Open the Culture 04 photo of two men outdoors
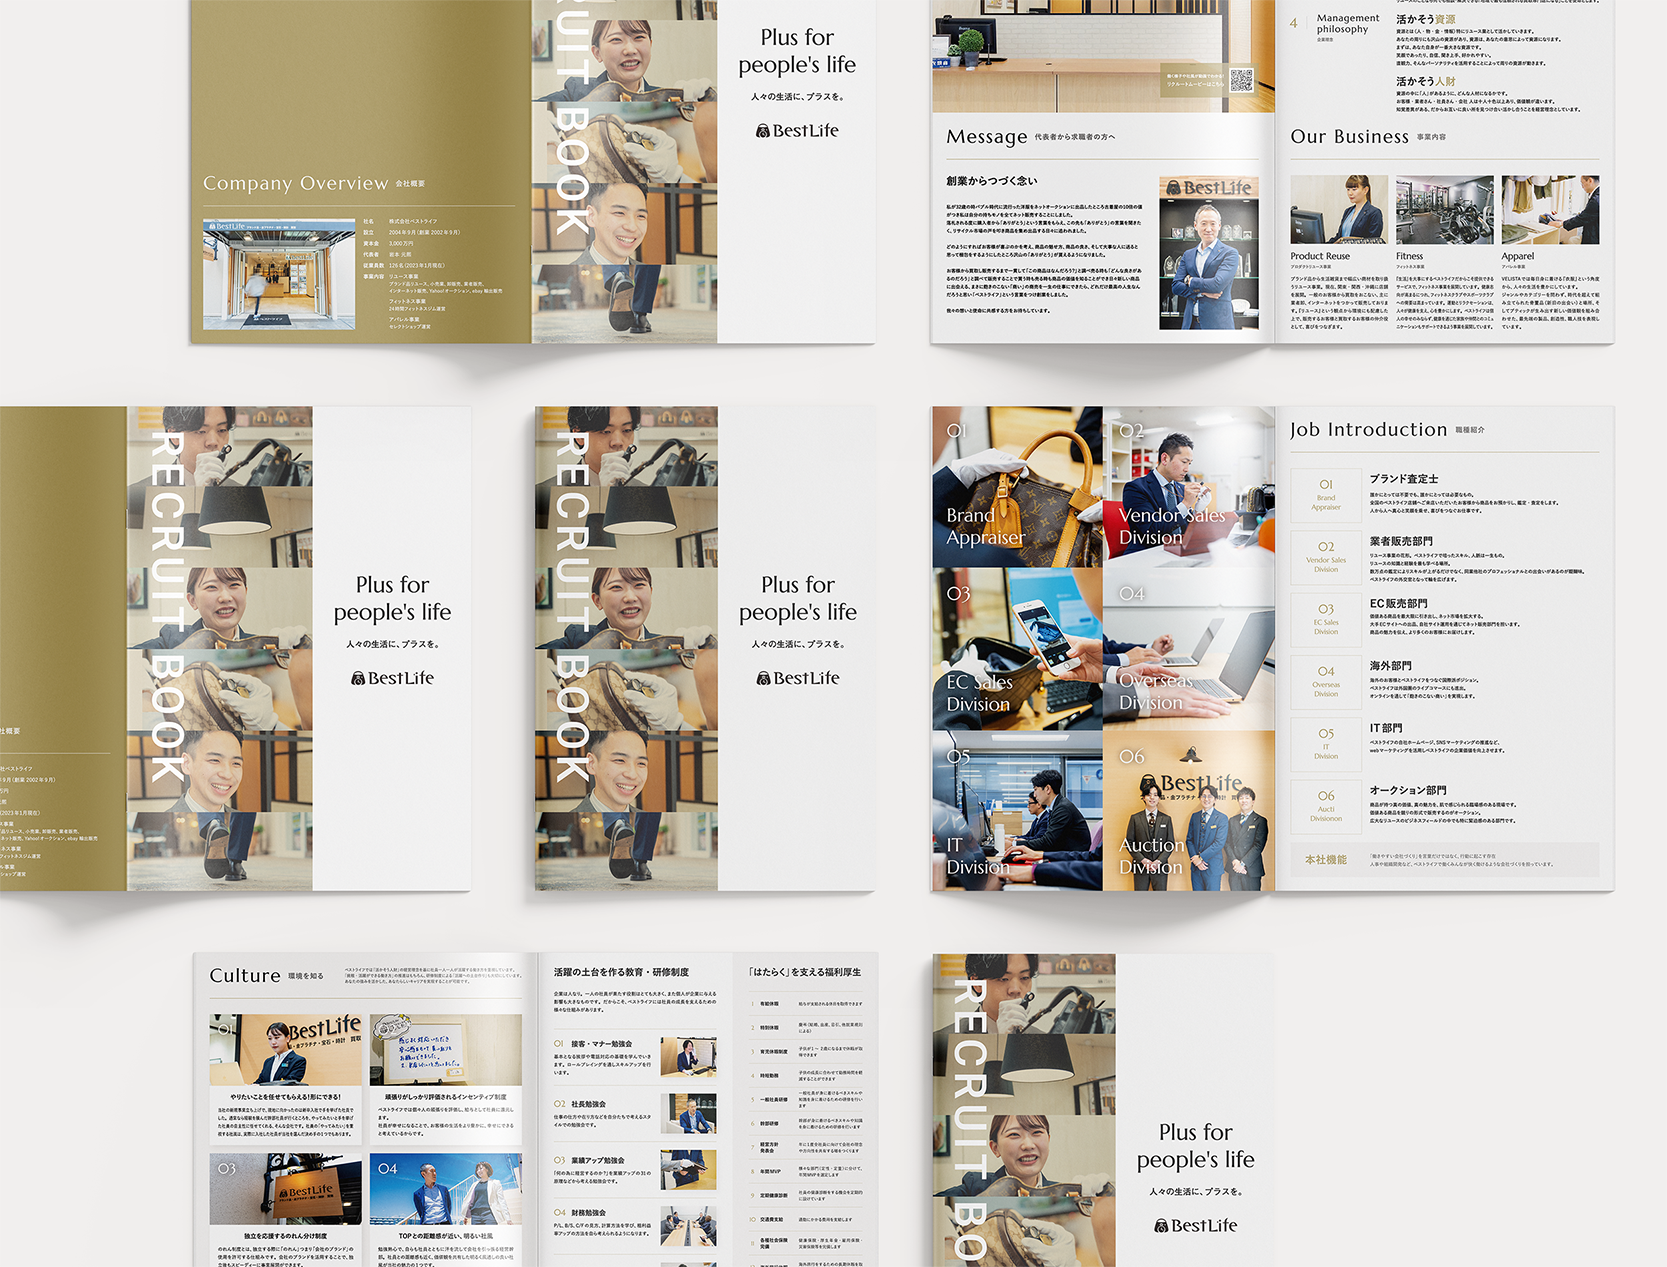Viewport: 1667px width, 1267px height. click(x=445, y=1189)
